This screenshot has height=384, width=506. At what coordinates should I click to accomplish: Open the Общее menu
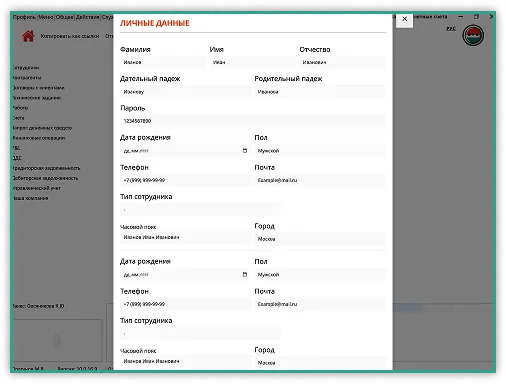[64, 17]
